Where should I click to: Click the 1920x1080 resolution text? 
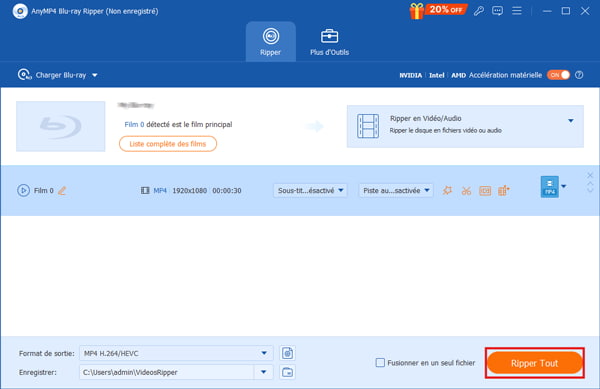pos(189,190)
